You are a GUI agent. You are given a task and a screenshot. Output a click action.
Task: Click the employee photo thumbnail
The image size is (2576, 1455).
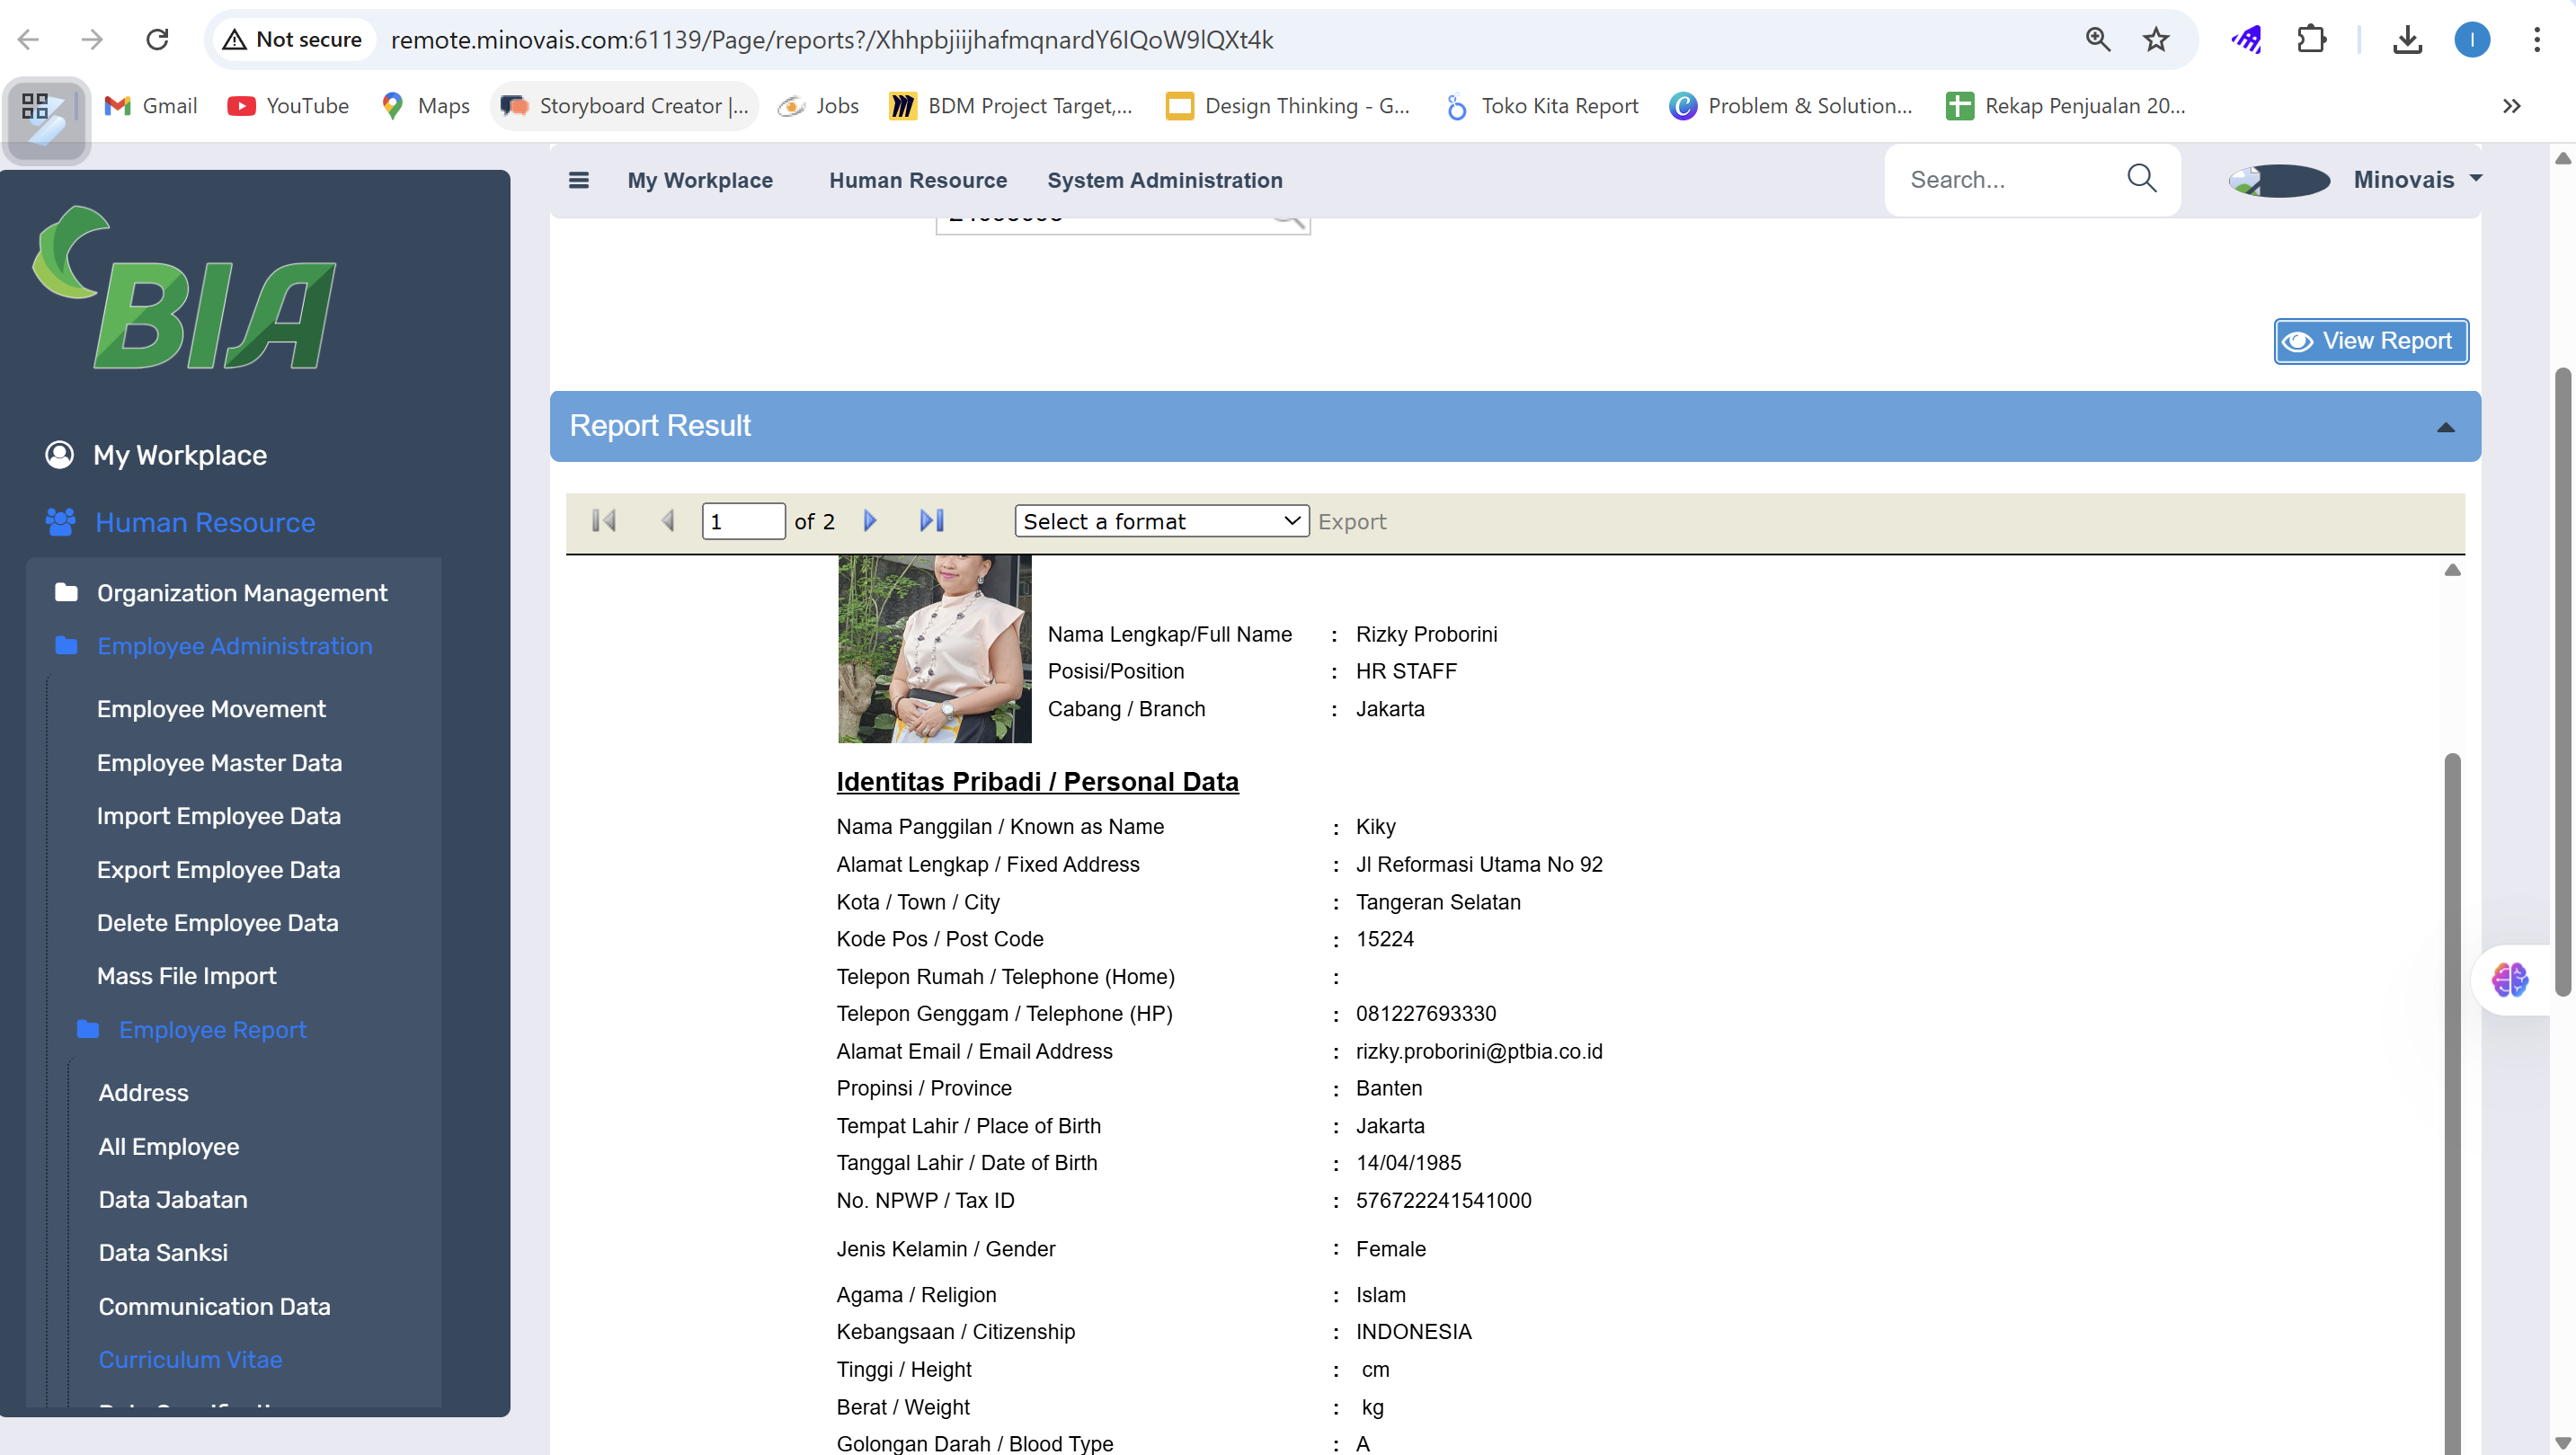point(934,649)
